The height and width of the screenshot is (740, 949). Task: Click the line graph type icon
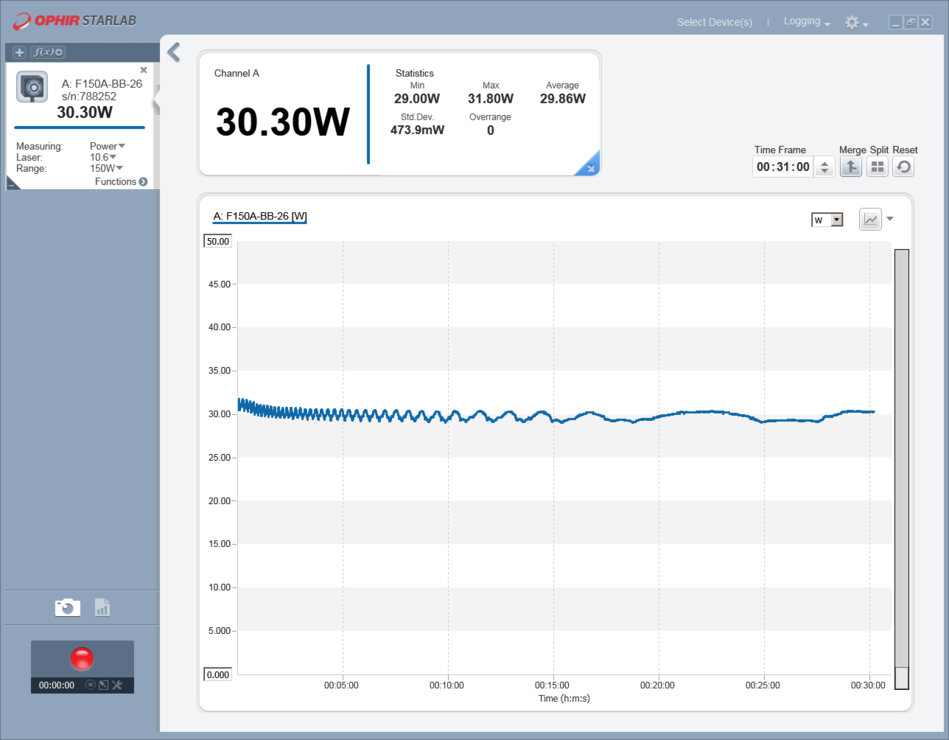click(x=870, y=220)
